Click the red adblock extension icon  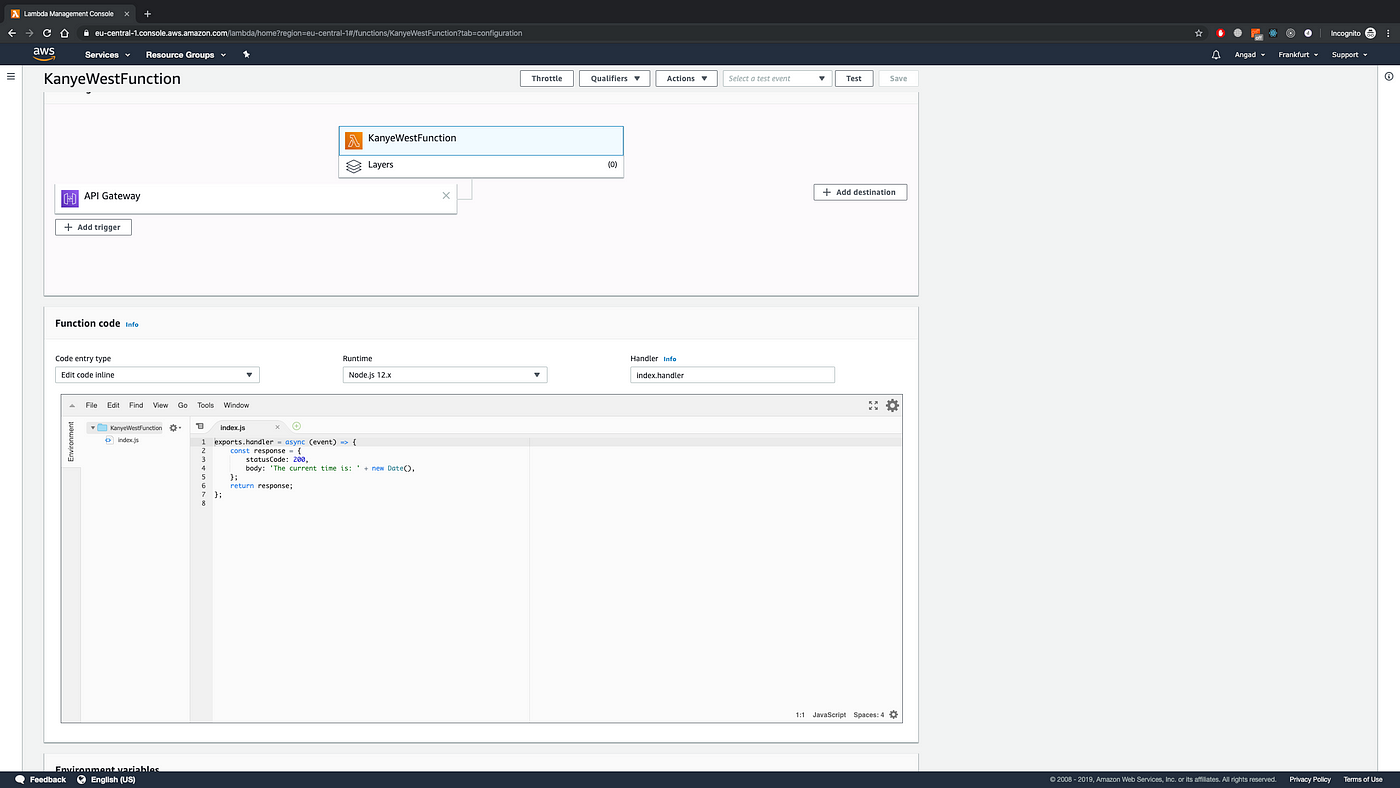coord(1220,33)
